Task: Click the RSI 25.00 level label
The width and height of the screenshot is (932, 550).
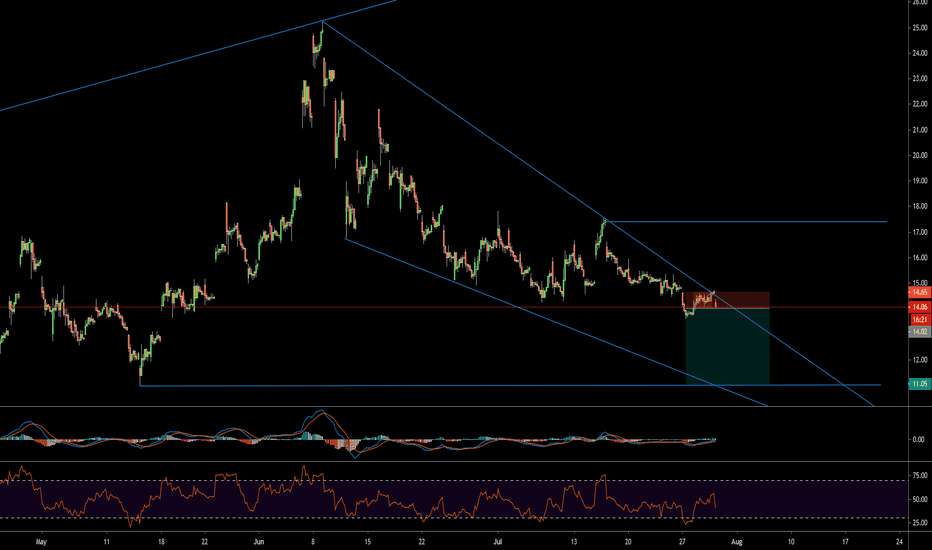Action: click(920, 523)
